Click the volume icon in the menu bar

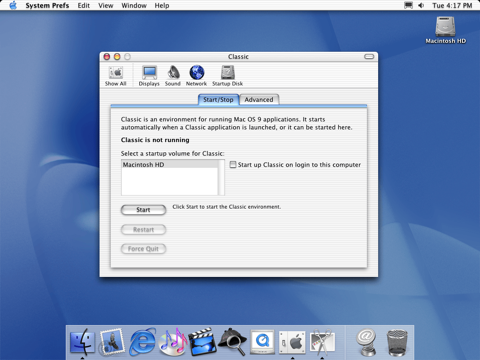(x=421, y=5)
